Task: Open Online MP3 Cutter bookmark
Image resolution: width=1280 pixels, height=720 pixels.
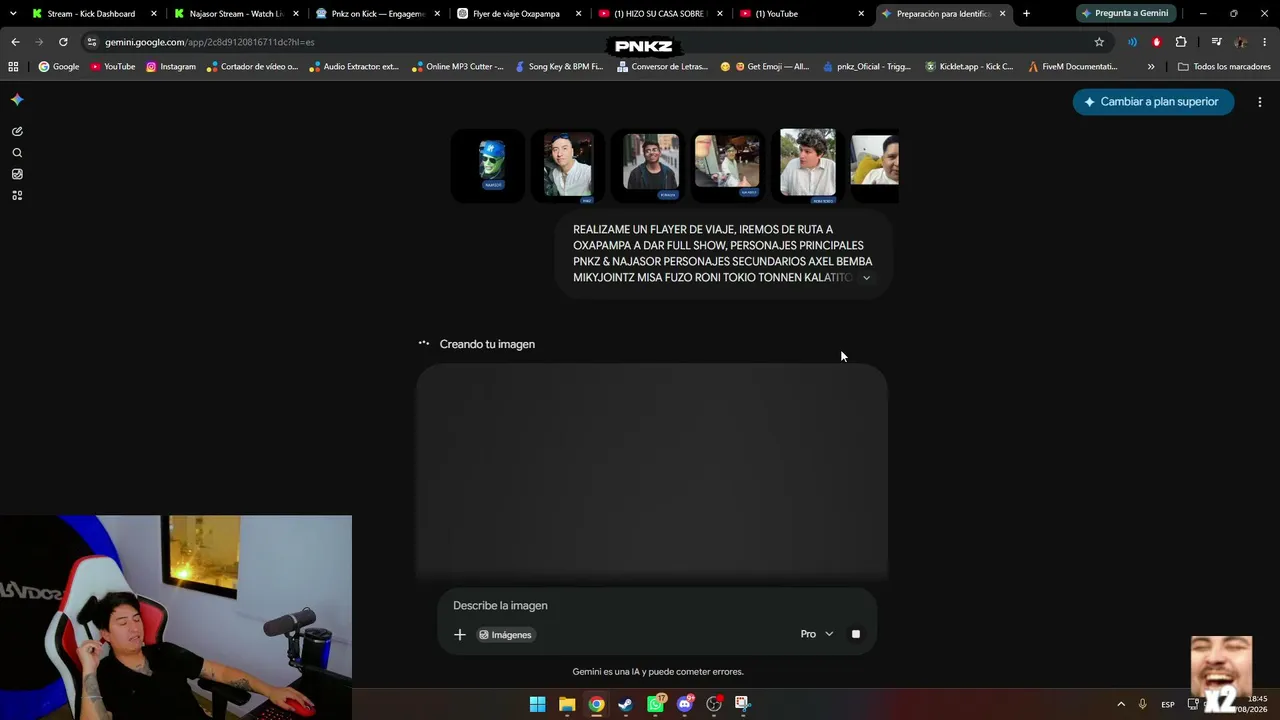Action: [x=458, y=67]
